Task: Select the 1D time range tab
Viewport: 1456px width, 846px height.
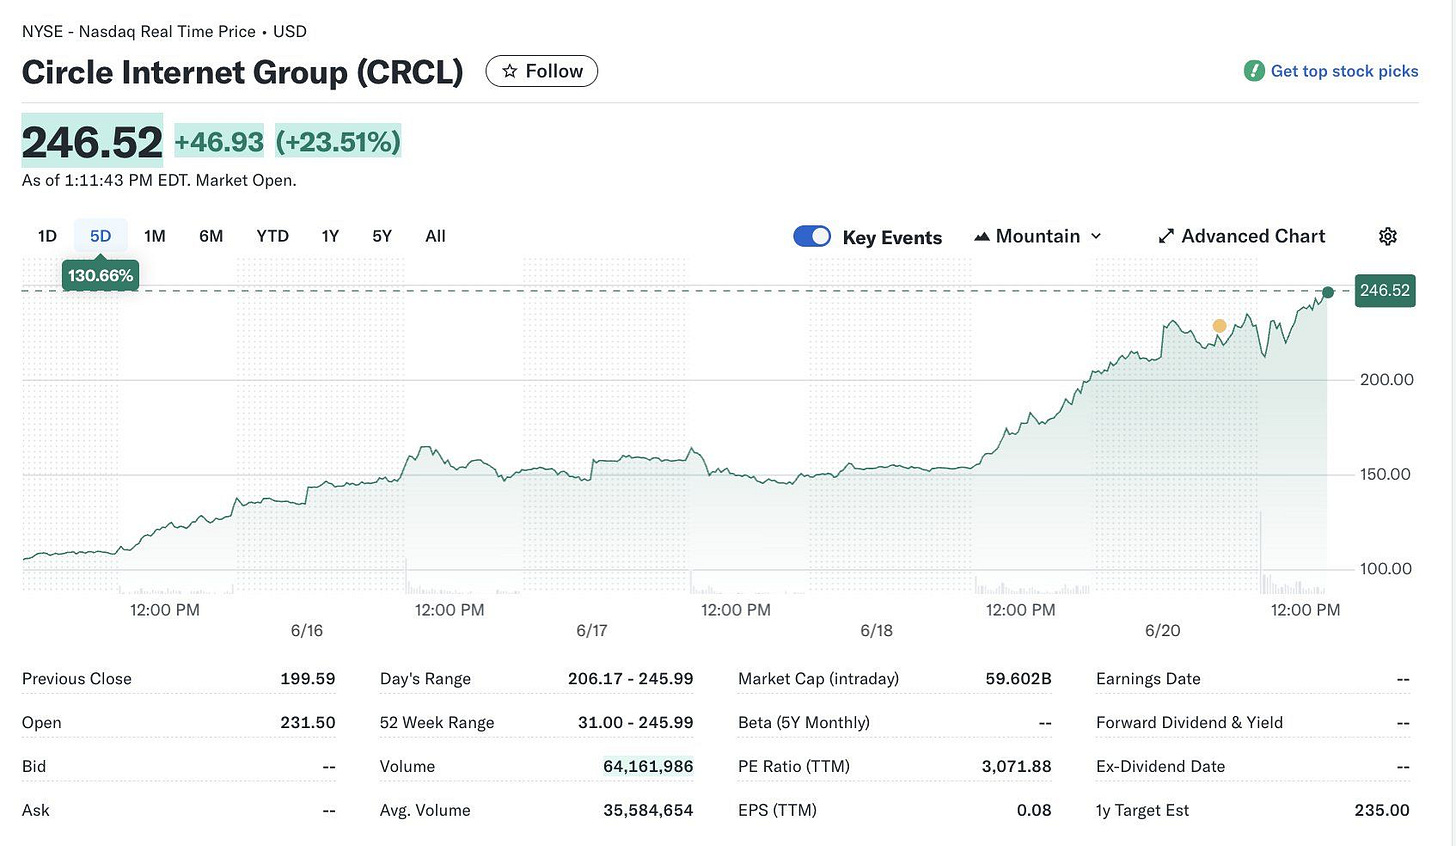Action: pos(47,236)
